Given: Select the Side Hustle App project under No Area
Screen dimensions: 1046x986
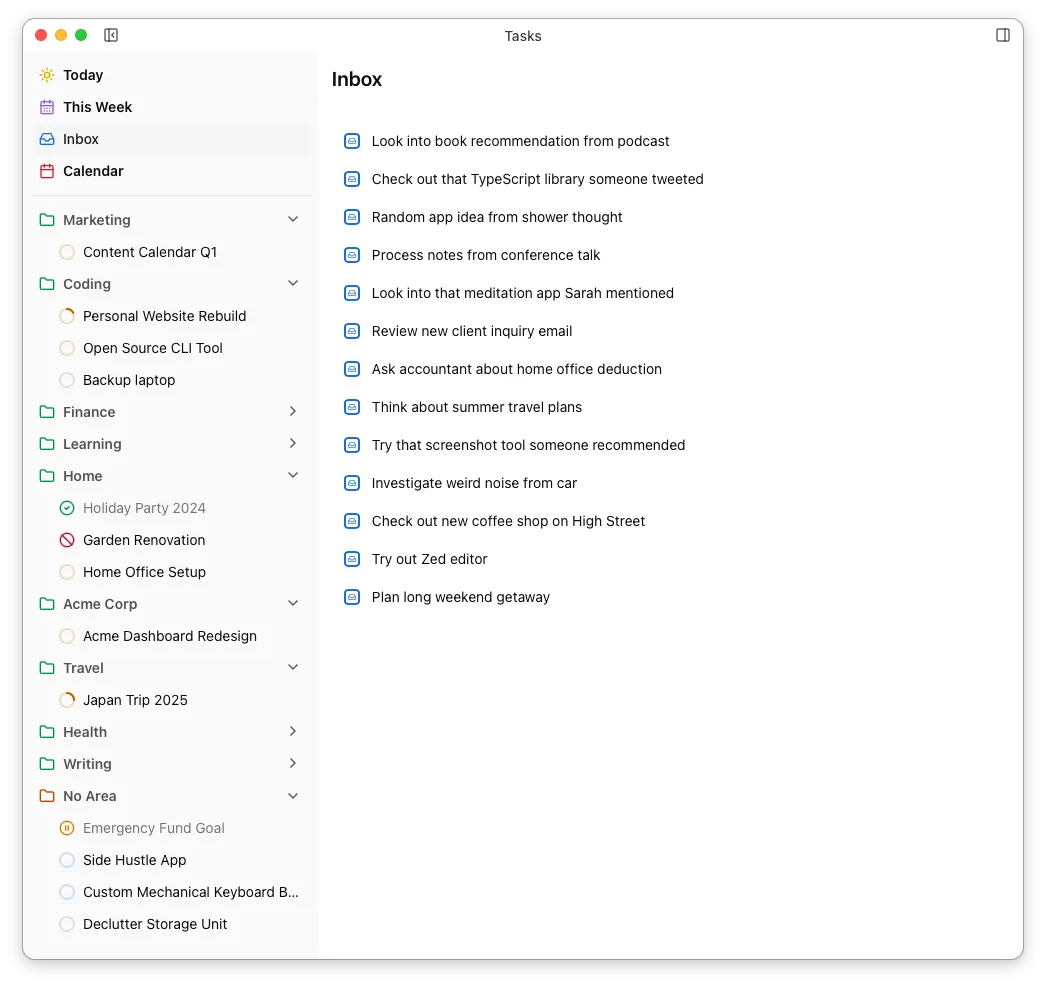Looking at the screenshot, I should (x=134, y=859).
